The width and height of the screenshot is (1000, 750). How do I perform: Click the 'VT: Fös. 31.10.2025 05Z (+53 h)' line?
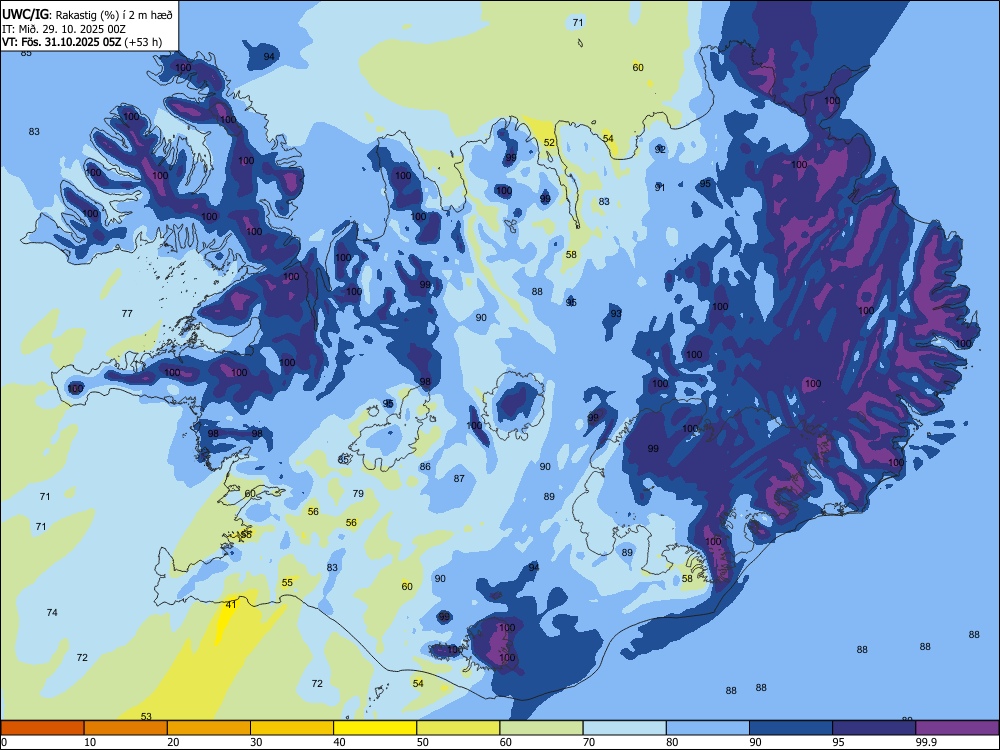[82, 42]
